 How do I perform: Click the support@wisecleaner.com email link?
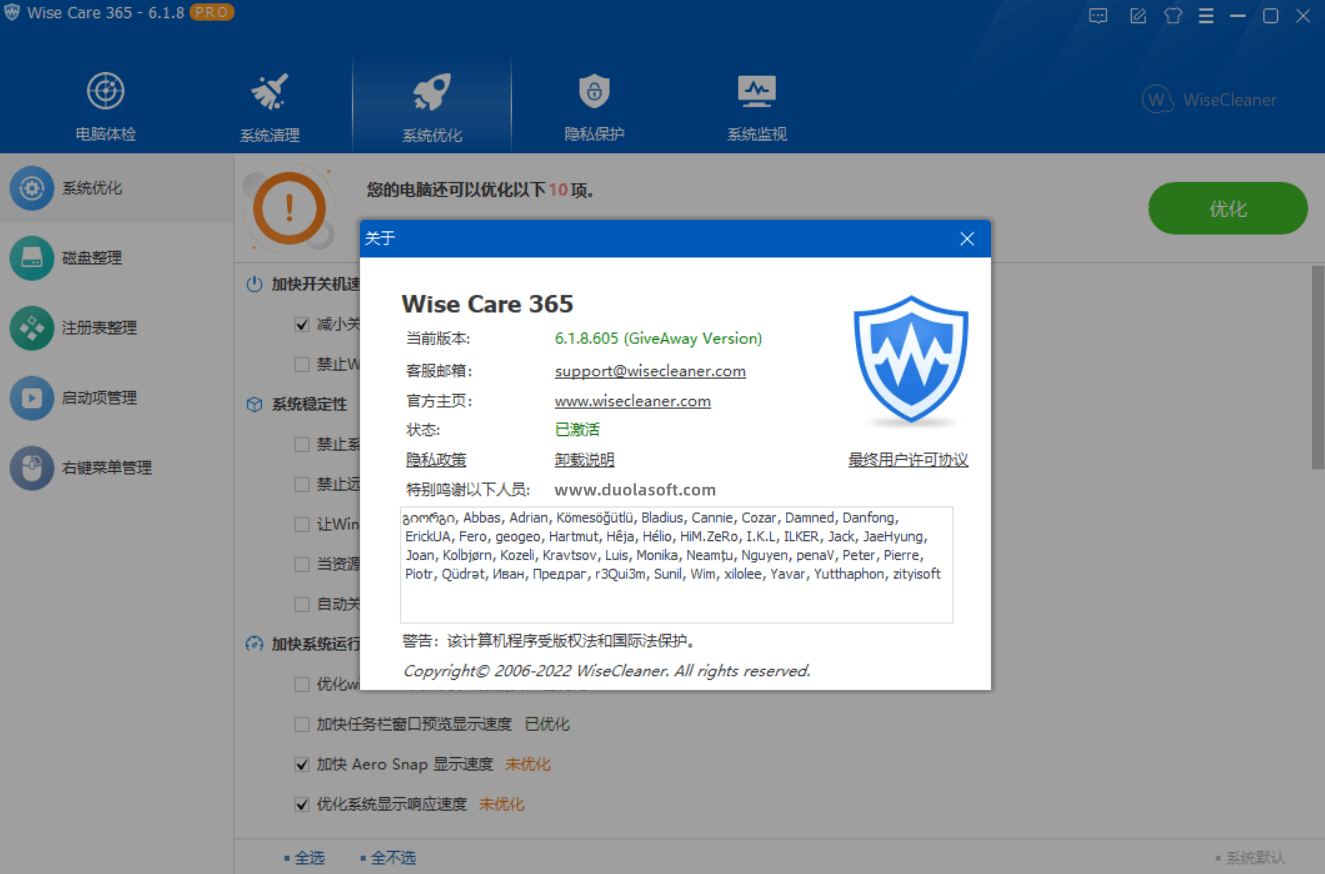pos(650,371)
